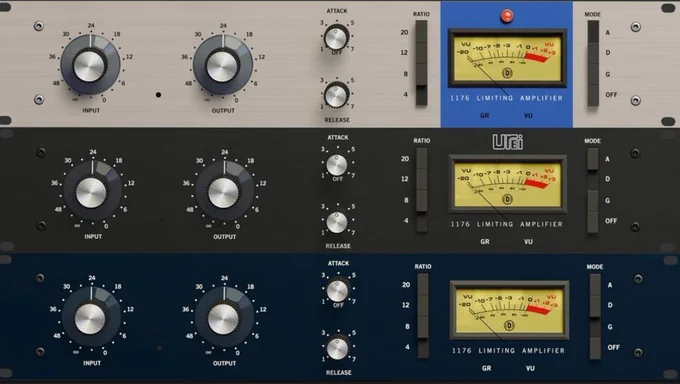
Task: Click the Release knob on the silver unit
Action: 336,95
